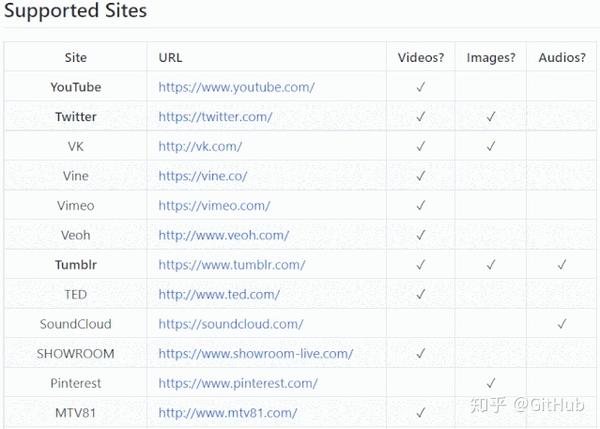The image size is (600, 429).
Task: Open the pinterest.com link
Action: point(238,383)
